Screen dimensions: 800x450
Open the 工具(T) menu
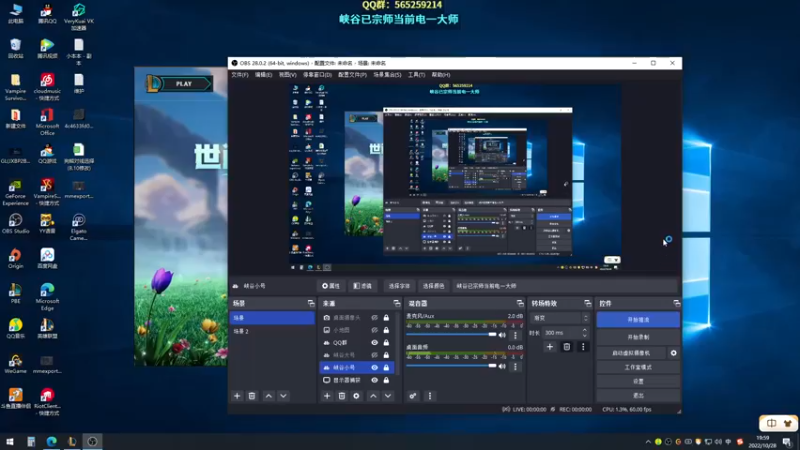coord(416,75)
